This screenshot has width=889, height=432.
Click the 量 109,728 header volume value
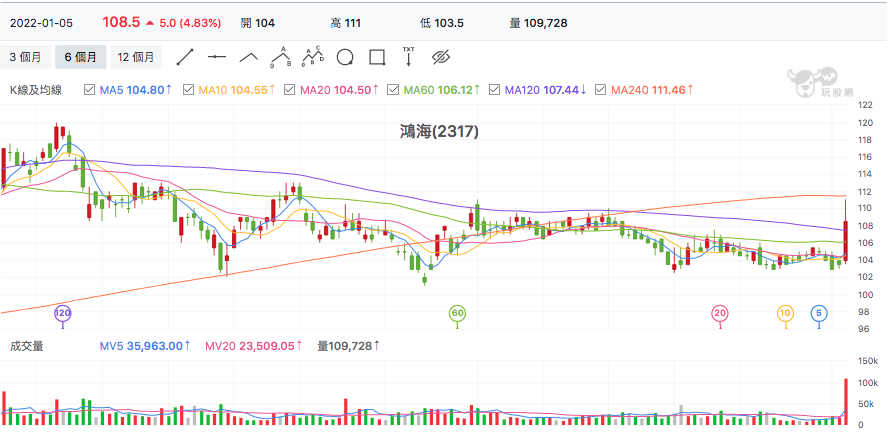[x=539, y=23]
